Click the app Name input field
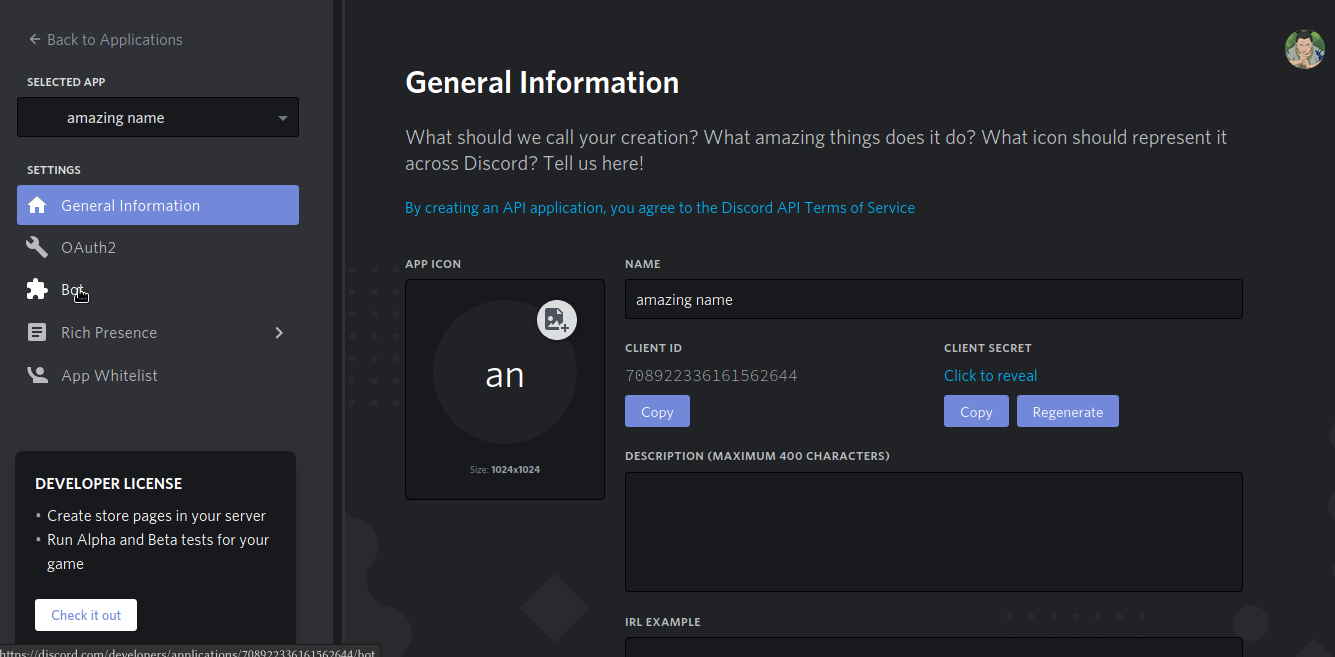 click(934, 299)
